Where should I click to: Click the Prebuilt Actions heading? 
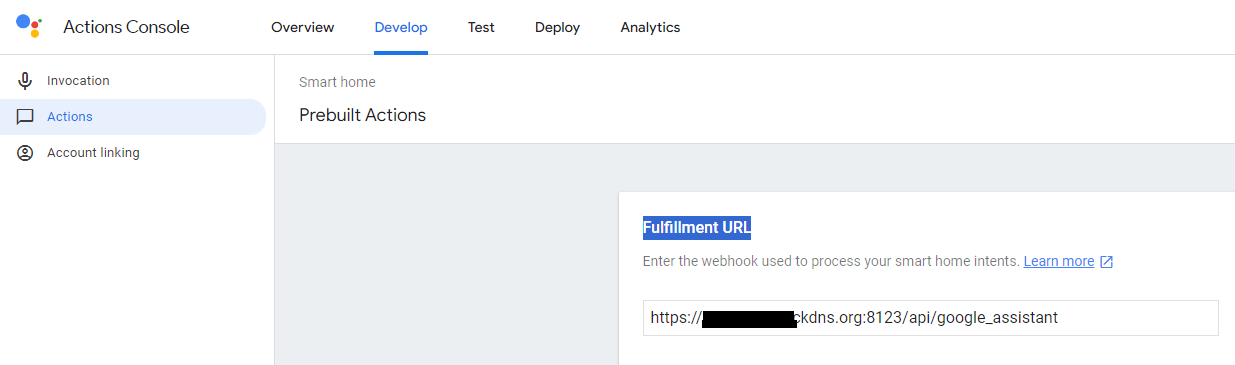point(362,115)
